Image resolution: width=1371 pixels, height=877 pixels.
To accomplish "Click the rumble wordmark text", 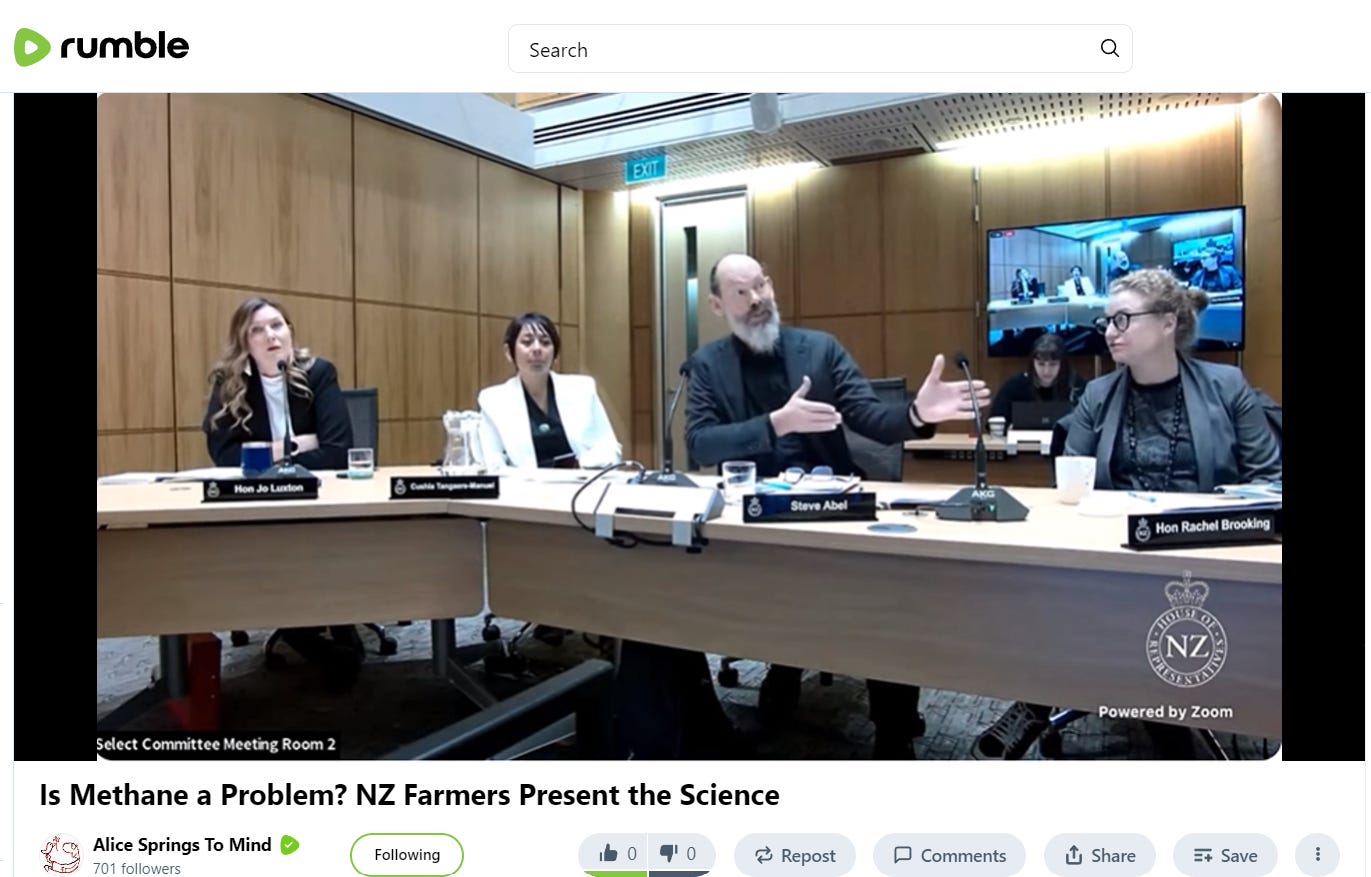I will (x=124, y=46).
